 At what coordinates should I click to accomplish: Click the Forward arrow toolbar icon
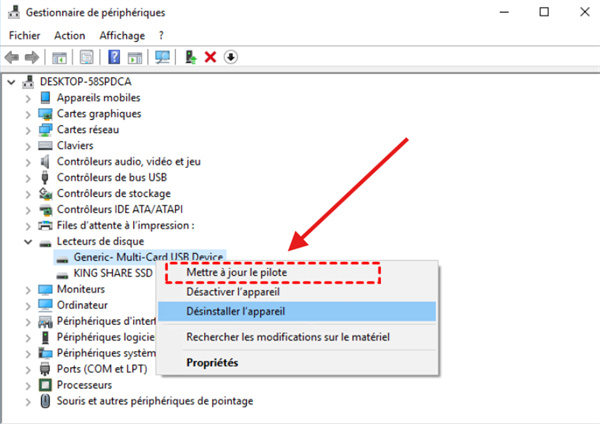(x=32, y=57)
